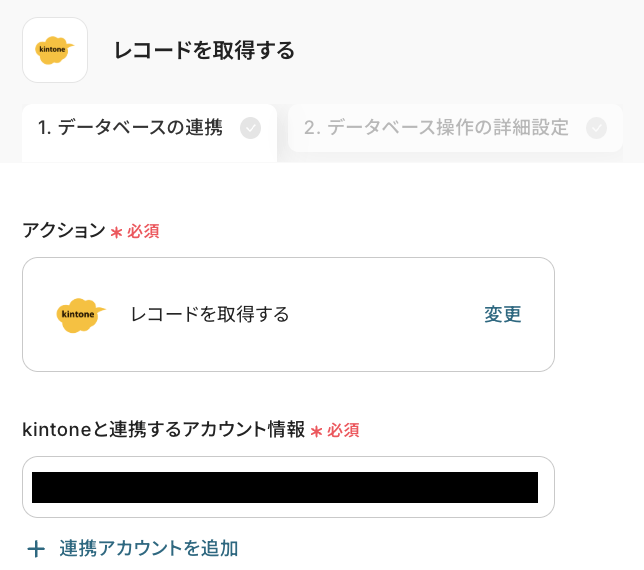Click the kintone cloud icon inside the action card
The height and width of the screenshot is (570, 644).
[81, 315]
